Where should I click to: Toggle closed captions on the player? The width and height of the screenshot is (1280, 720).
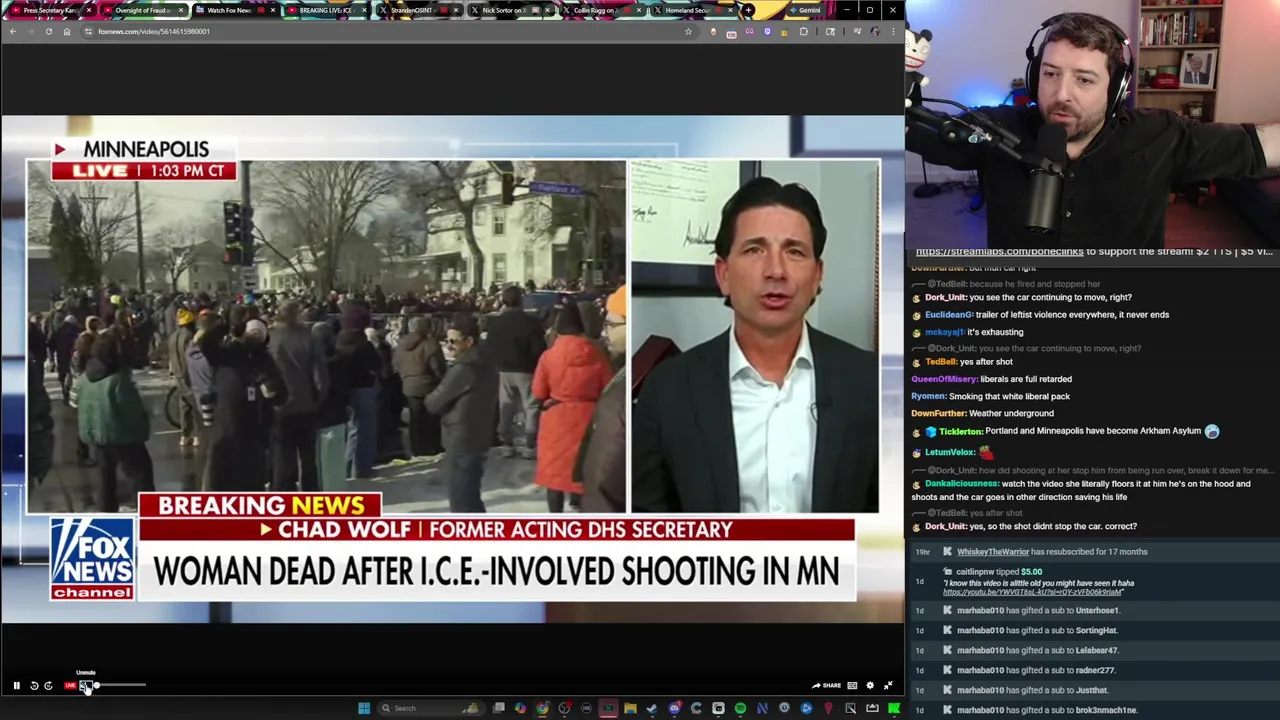pyautogui.click(x=852, y=686)
